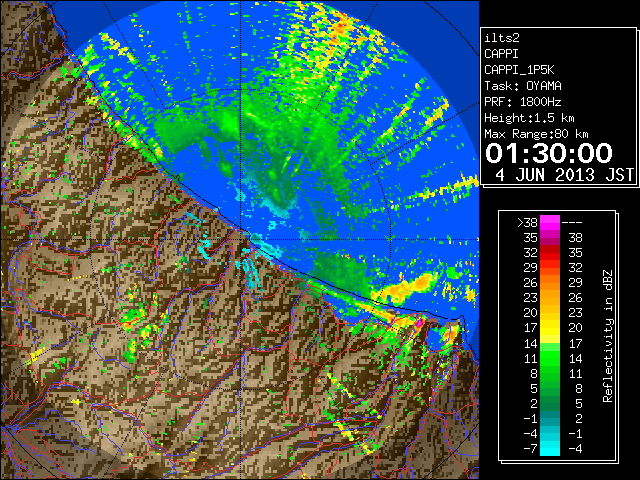Click the '---' legend label
This screenshot has height=480, width=640.
coord(572,223)
